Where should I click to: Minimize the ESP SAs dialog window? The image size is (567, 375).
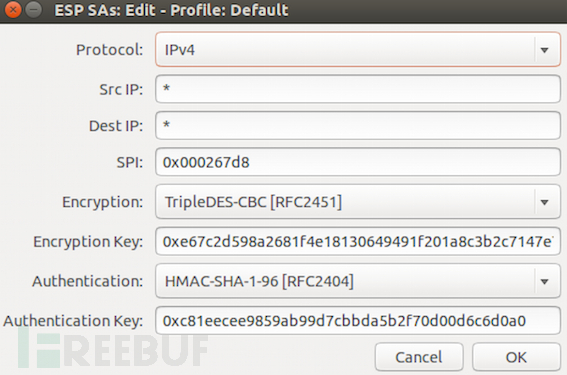point(34,10)
